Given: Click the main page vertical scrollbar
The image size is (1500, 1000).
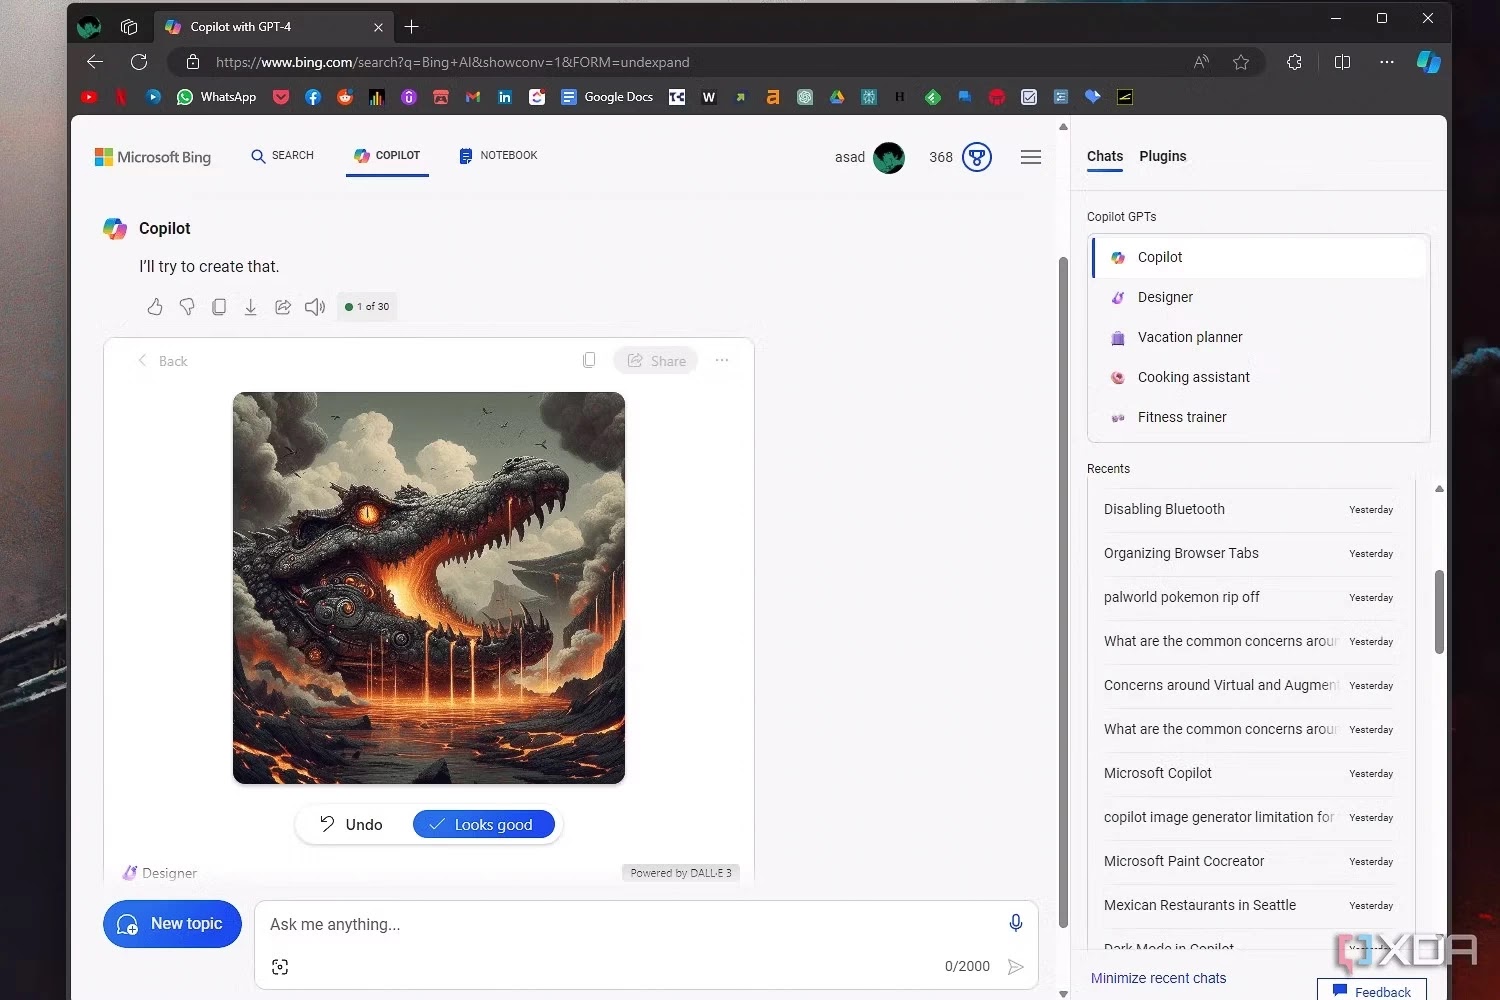Looking at the screenshot, I should 1063,590.
